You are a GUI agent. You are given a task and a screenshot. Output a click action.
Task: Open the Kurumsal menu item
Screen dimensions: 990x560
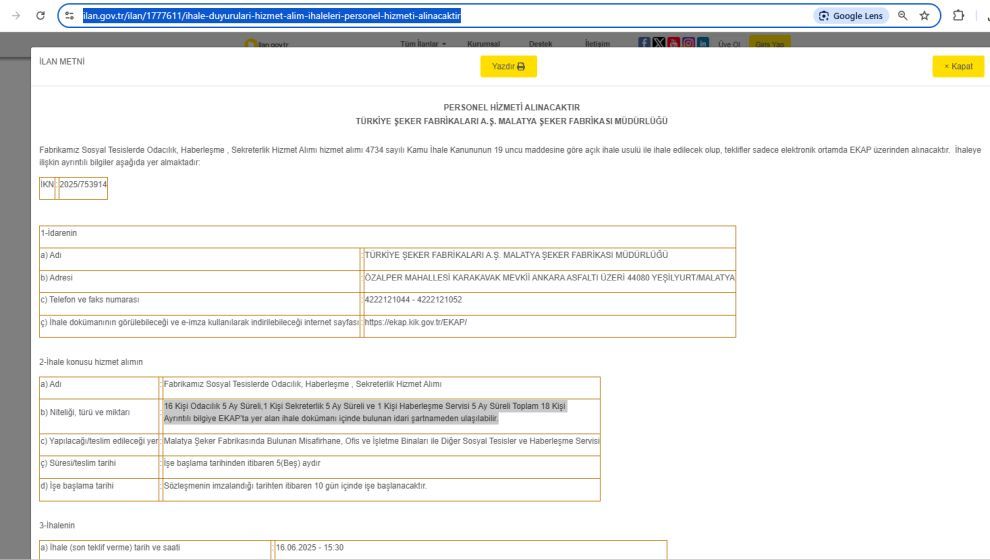(484, 44)
